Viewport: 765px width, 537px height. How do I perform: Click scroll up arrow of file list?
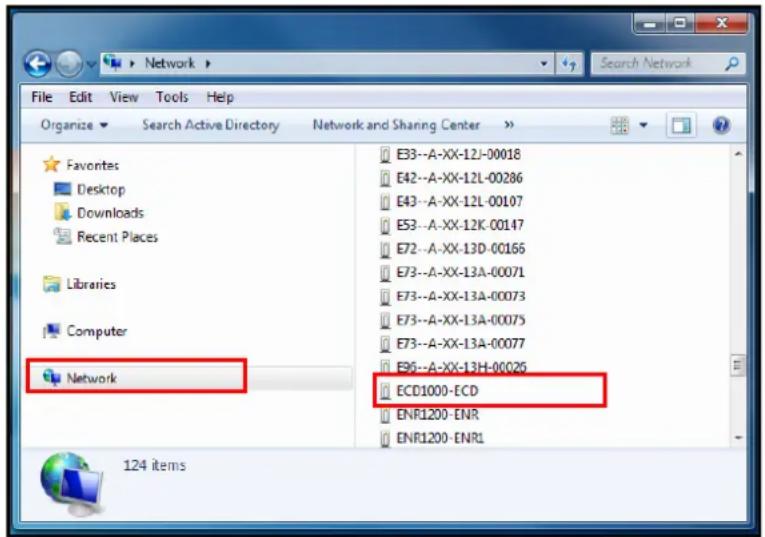(x=738, y=154)
